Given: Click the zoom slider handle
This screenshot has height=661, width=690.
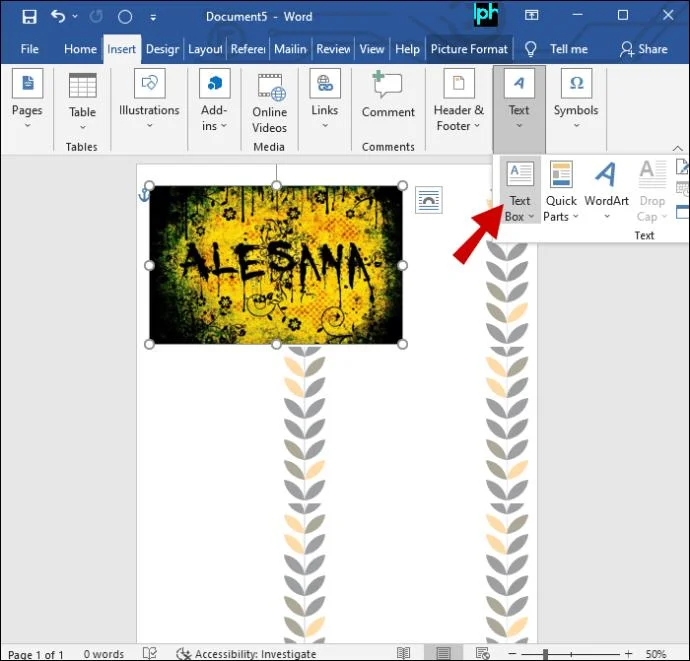Looking at the screenshot, I should 545,654.
